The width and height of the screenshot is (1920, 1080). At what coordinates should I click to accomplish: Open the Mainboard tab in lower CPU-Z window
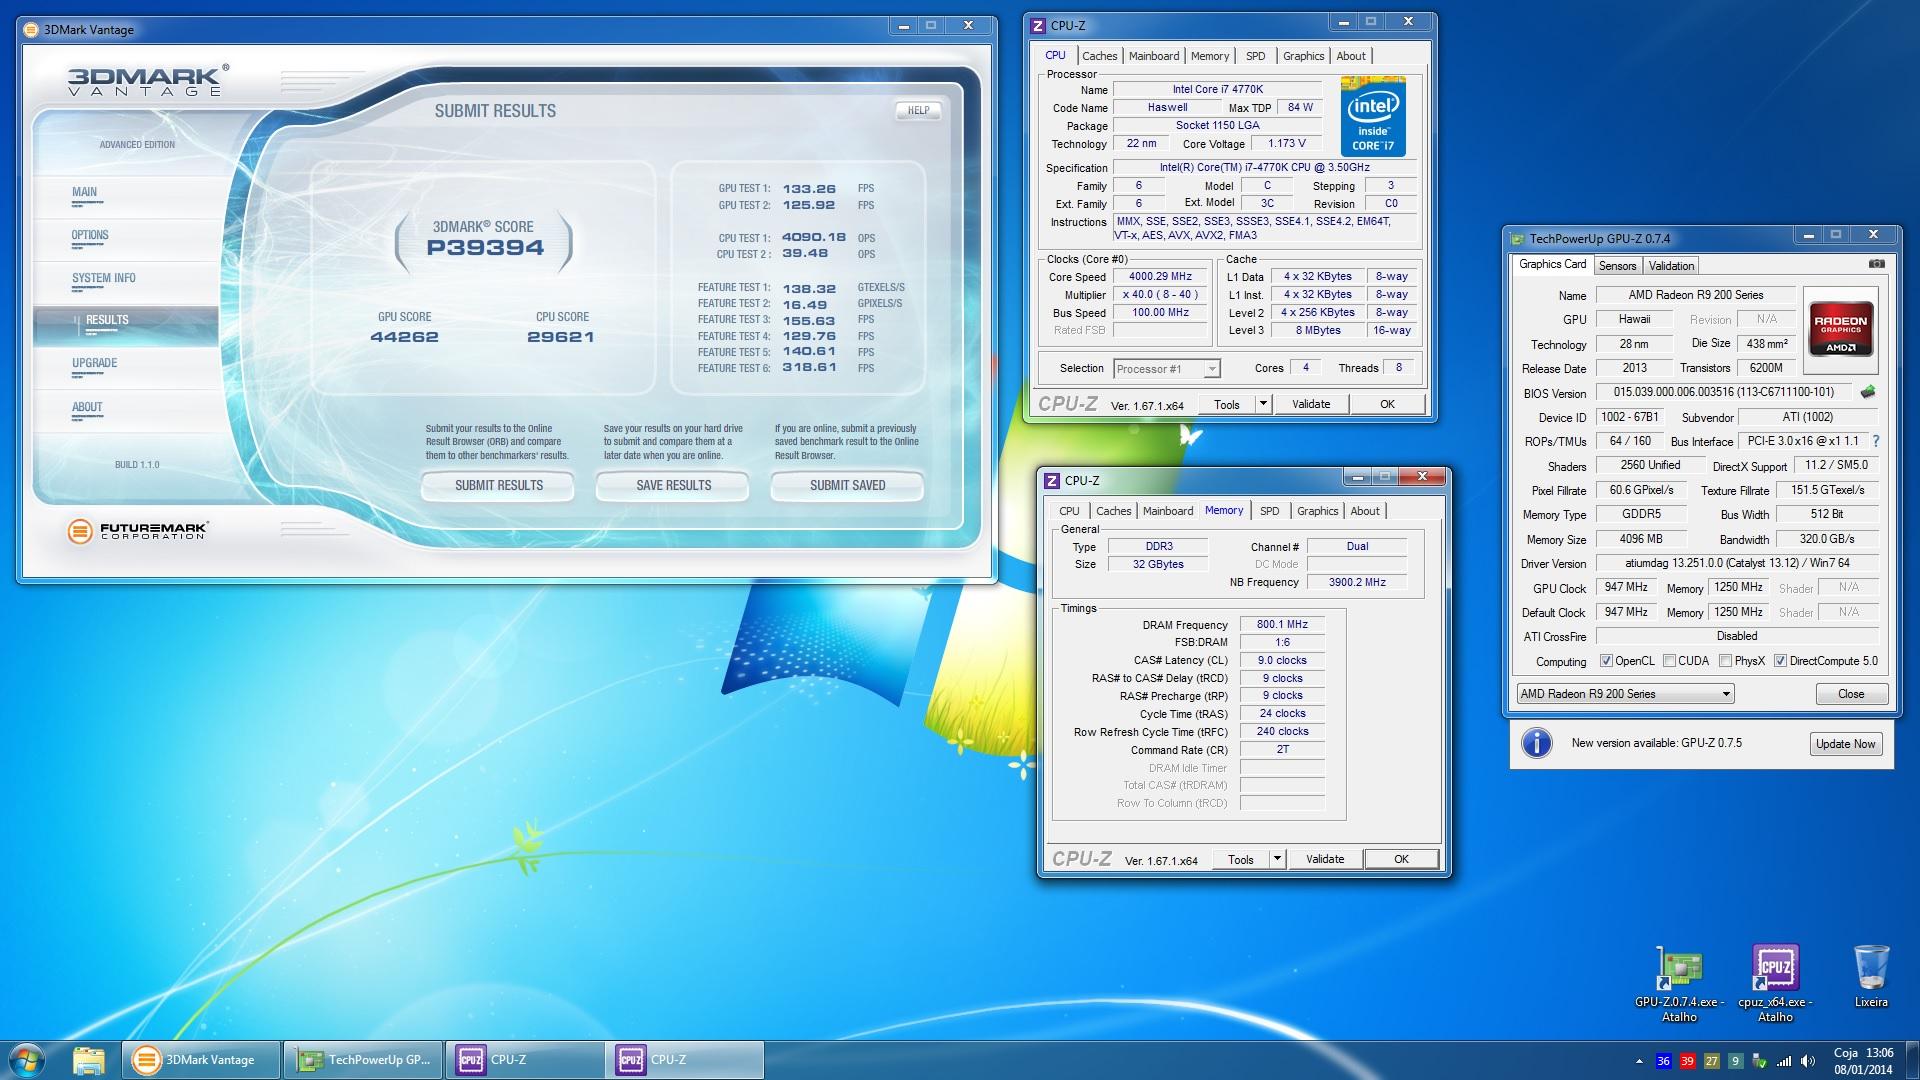(1168, 511)
